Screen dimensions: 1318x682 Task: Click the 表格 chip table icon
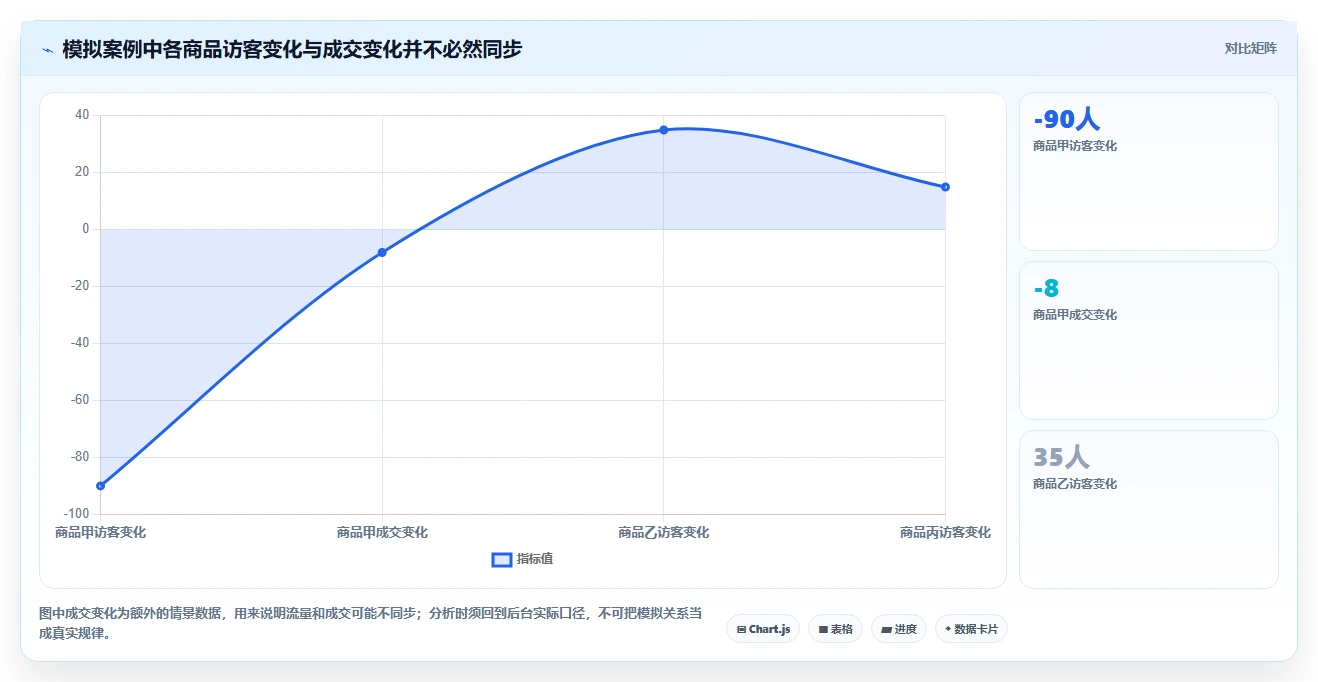click(x=823, y=630)
